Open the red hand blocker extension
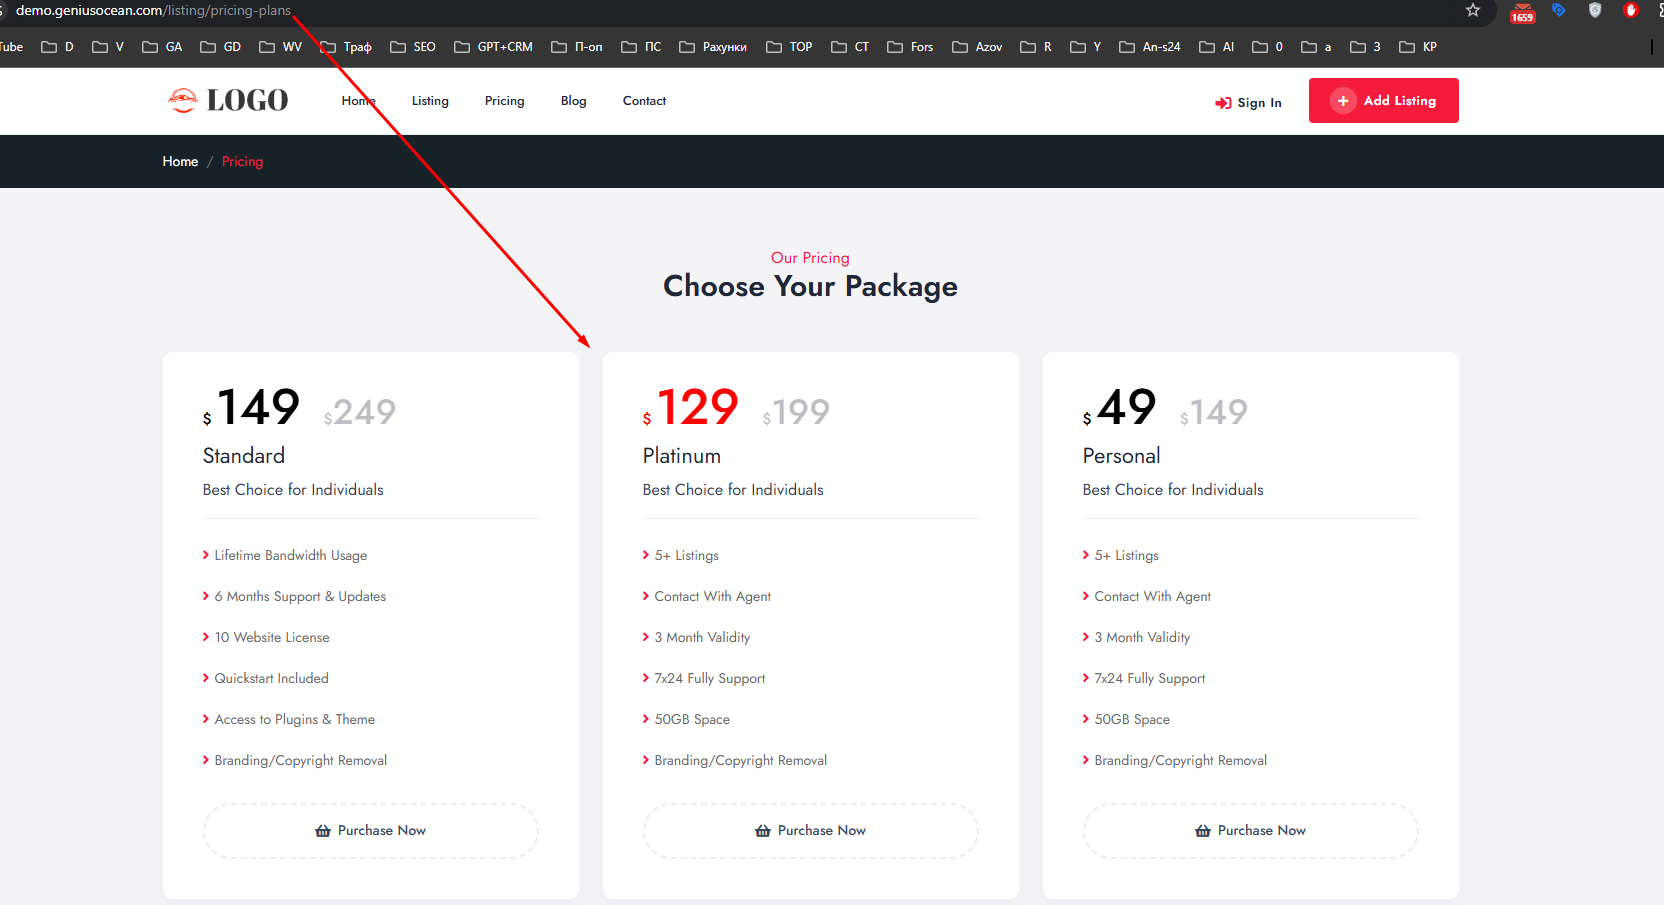This screenshot has height=905, width=1664. (1631, 10)
